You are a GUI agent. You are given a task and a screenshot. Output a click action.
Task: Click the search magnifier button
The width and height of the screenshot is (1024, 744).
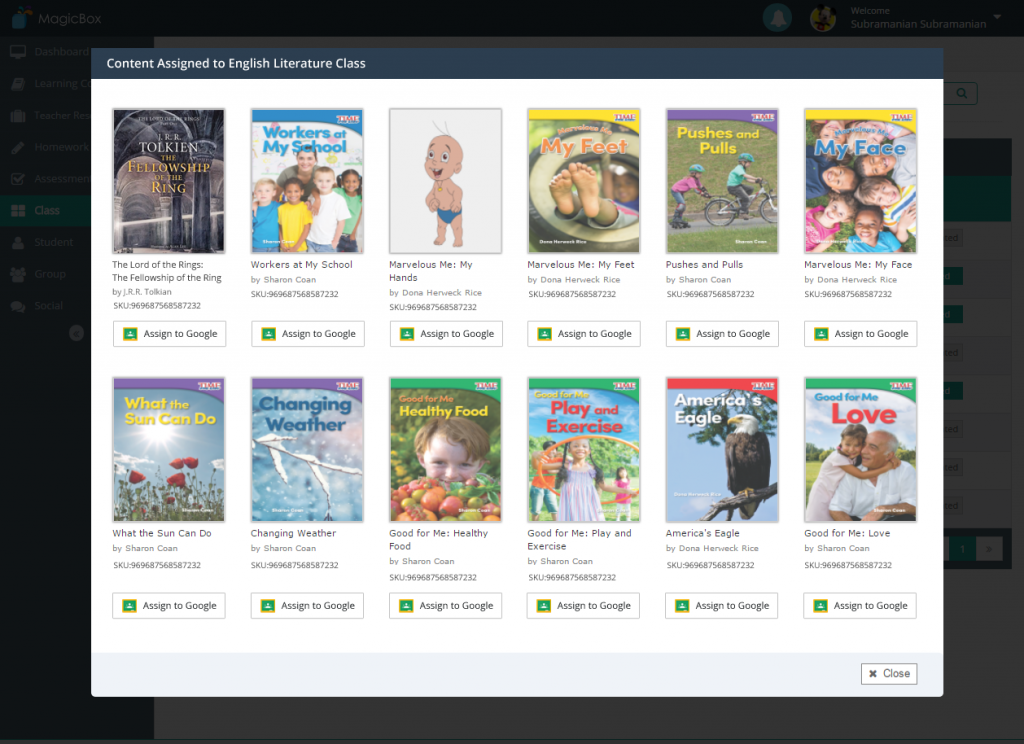click(961, 93)
